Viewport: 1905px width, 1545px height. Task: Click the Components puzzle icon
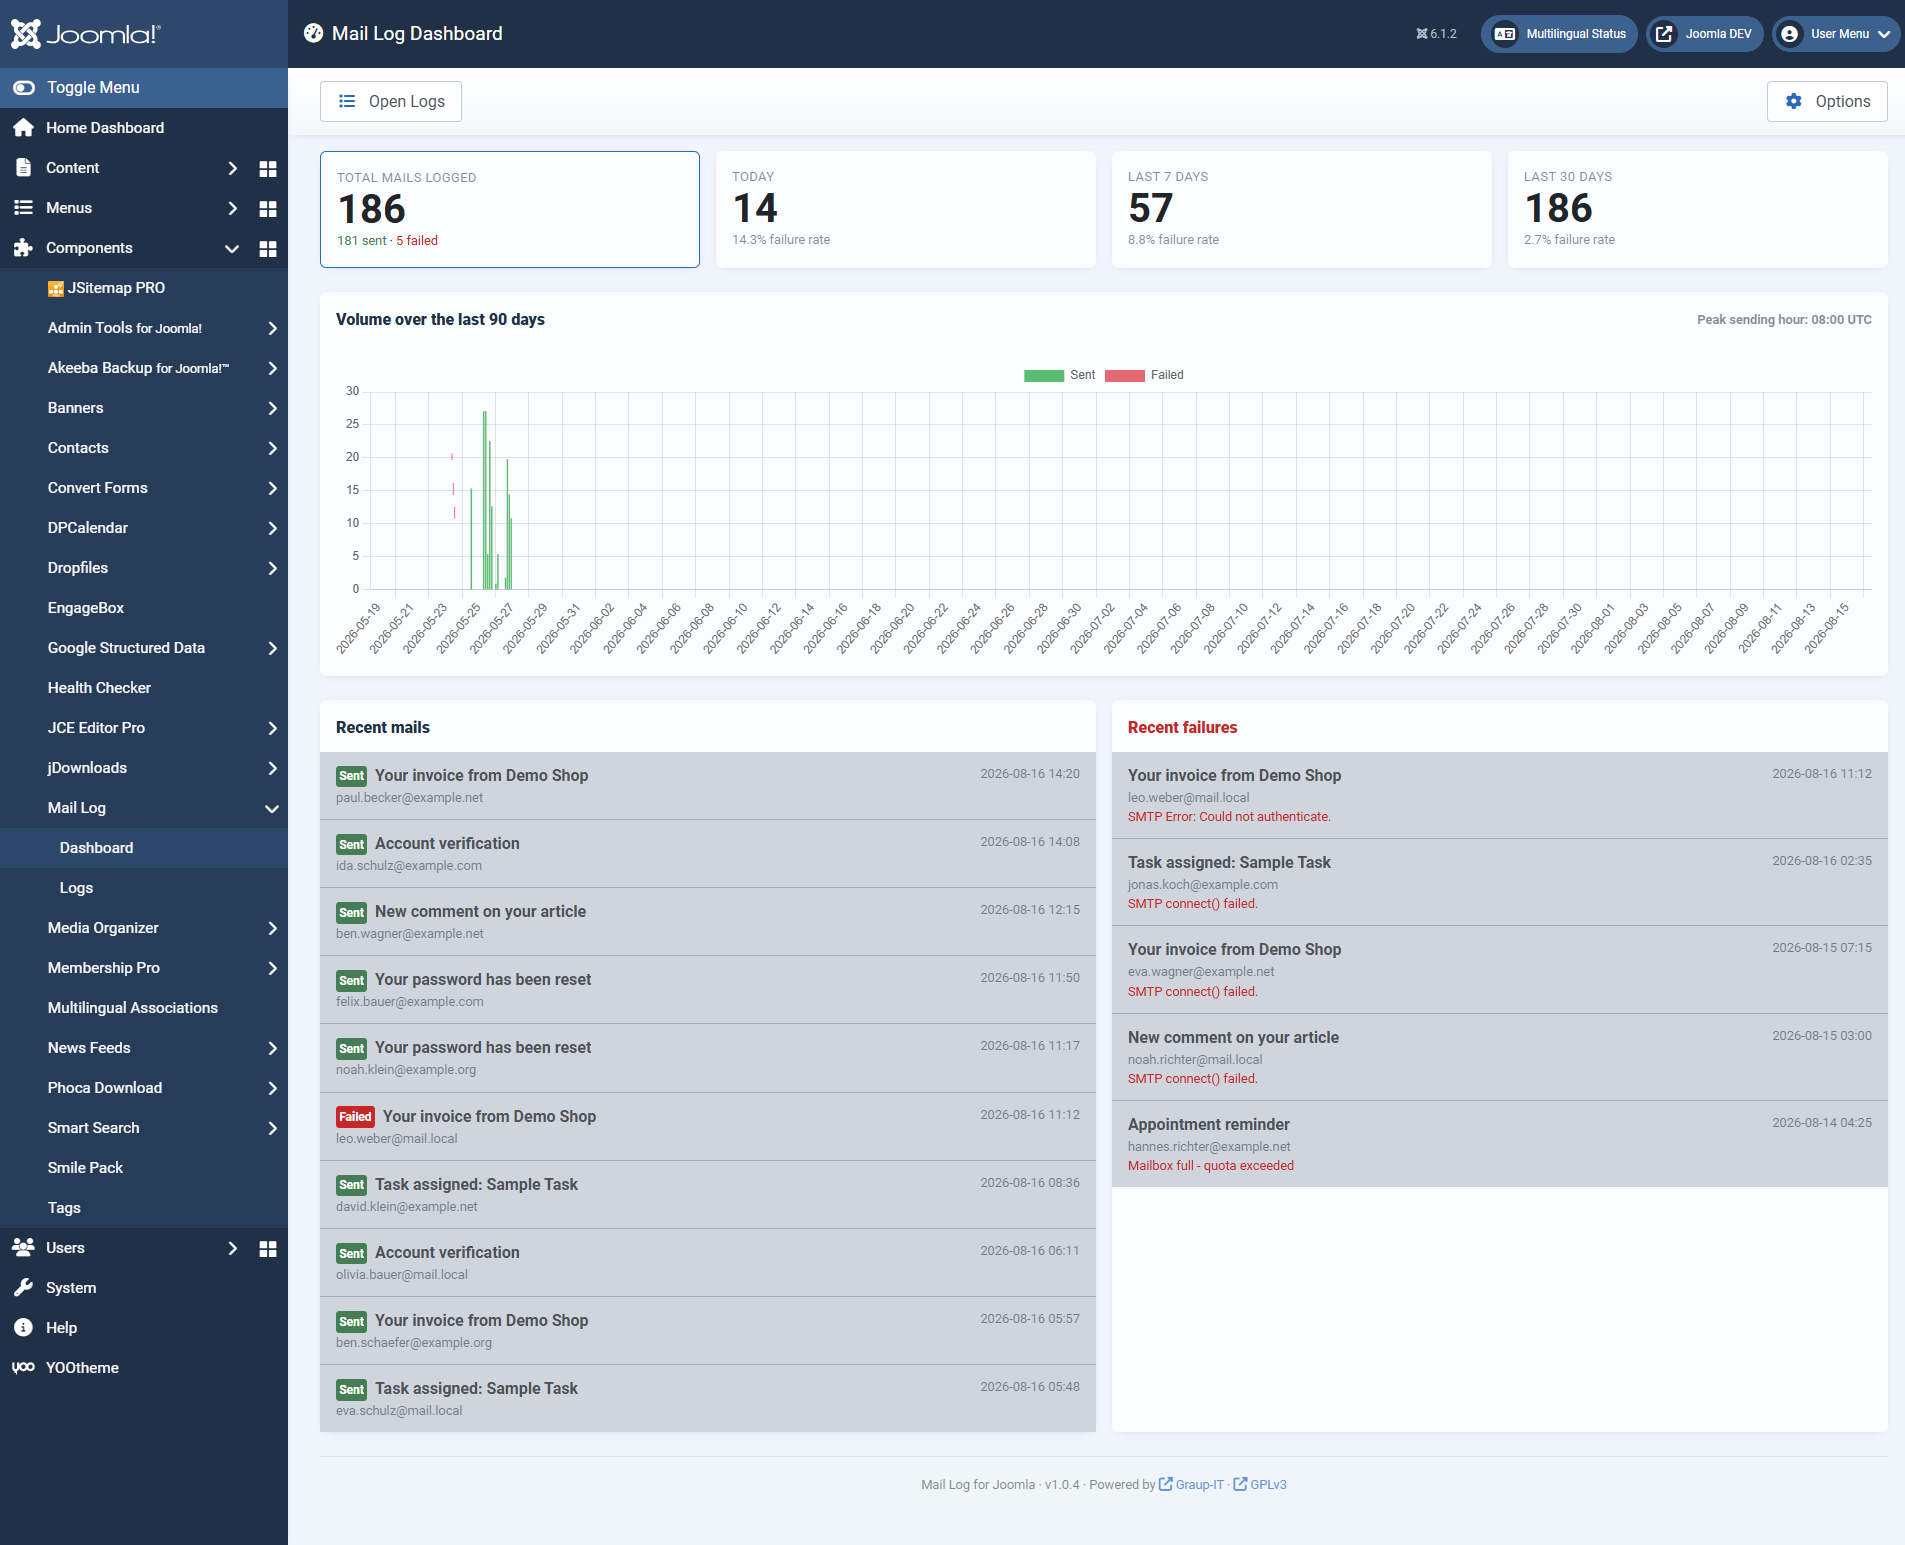[23, 248]
